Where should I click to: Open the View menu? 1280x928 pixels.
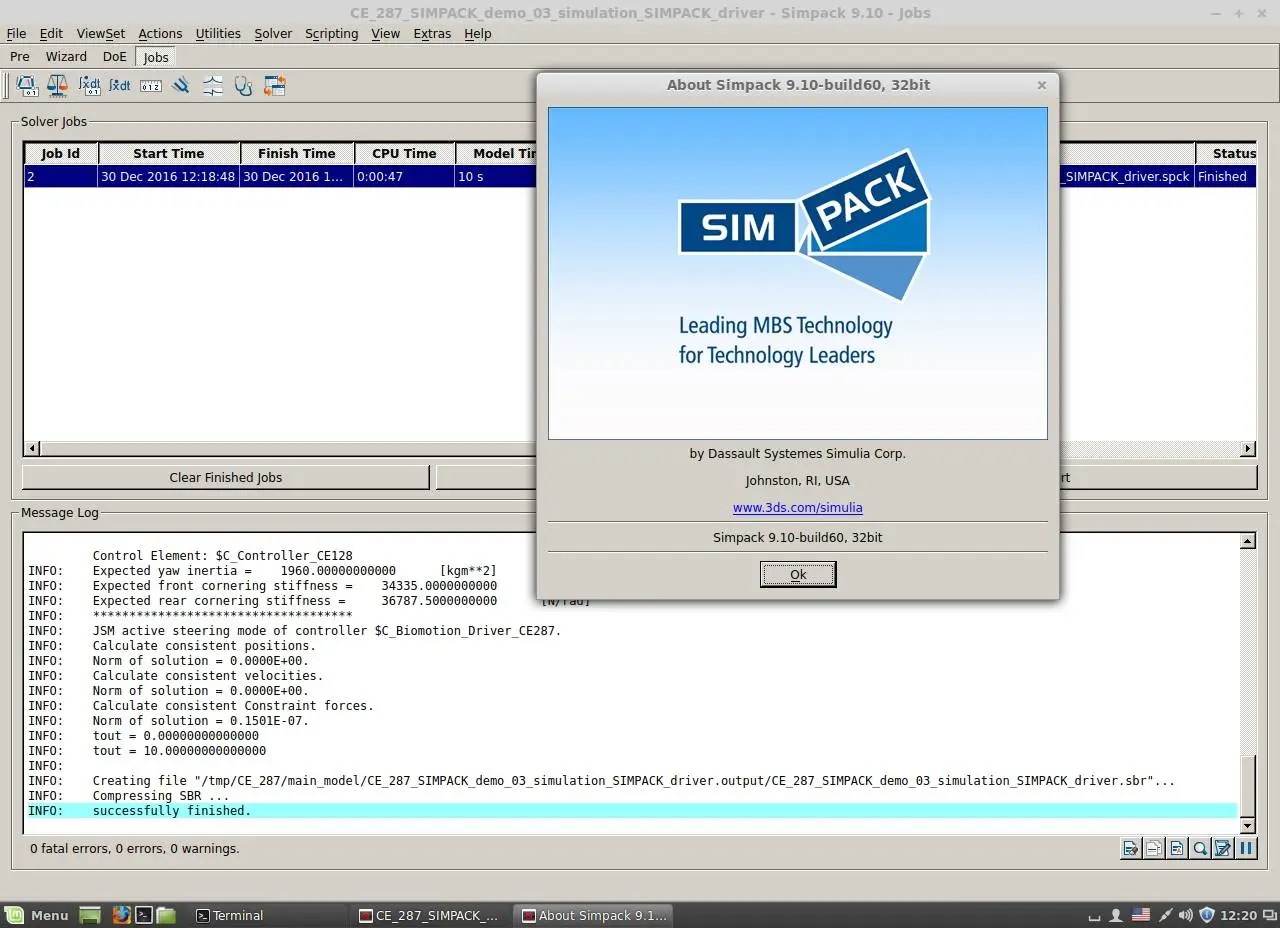(385, 33)
